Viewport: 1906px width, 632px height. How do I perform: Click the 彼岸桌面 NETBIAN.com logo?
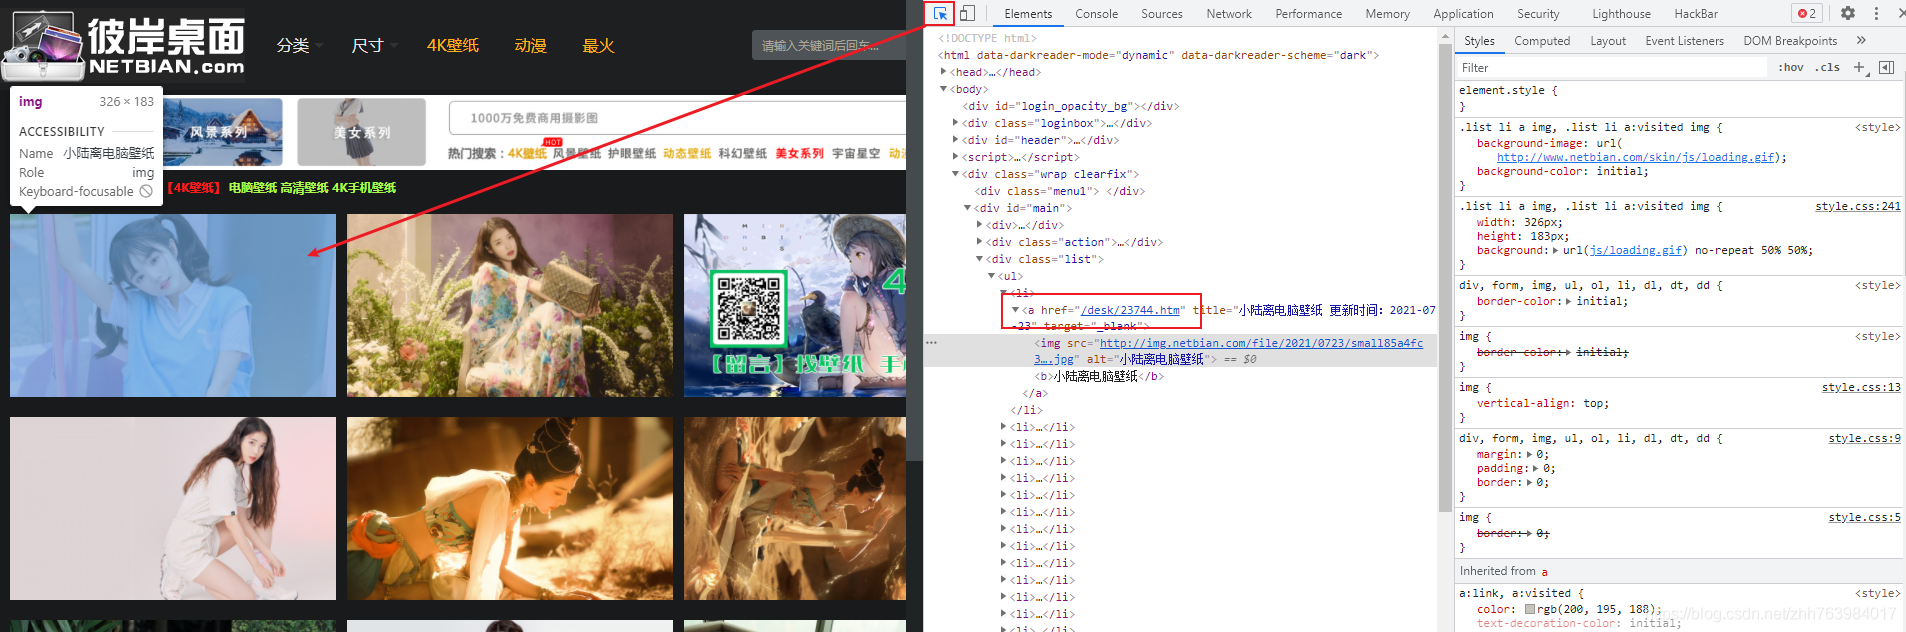coord(124,46)
